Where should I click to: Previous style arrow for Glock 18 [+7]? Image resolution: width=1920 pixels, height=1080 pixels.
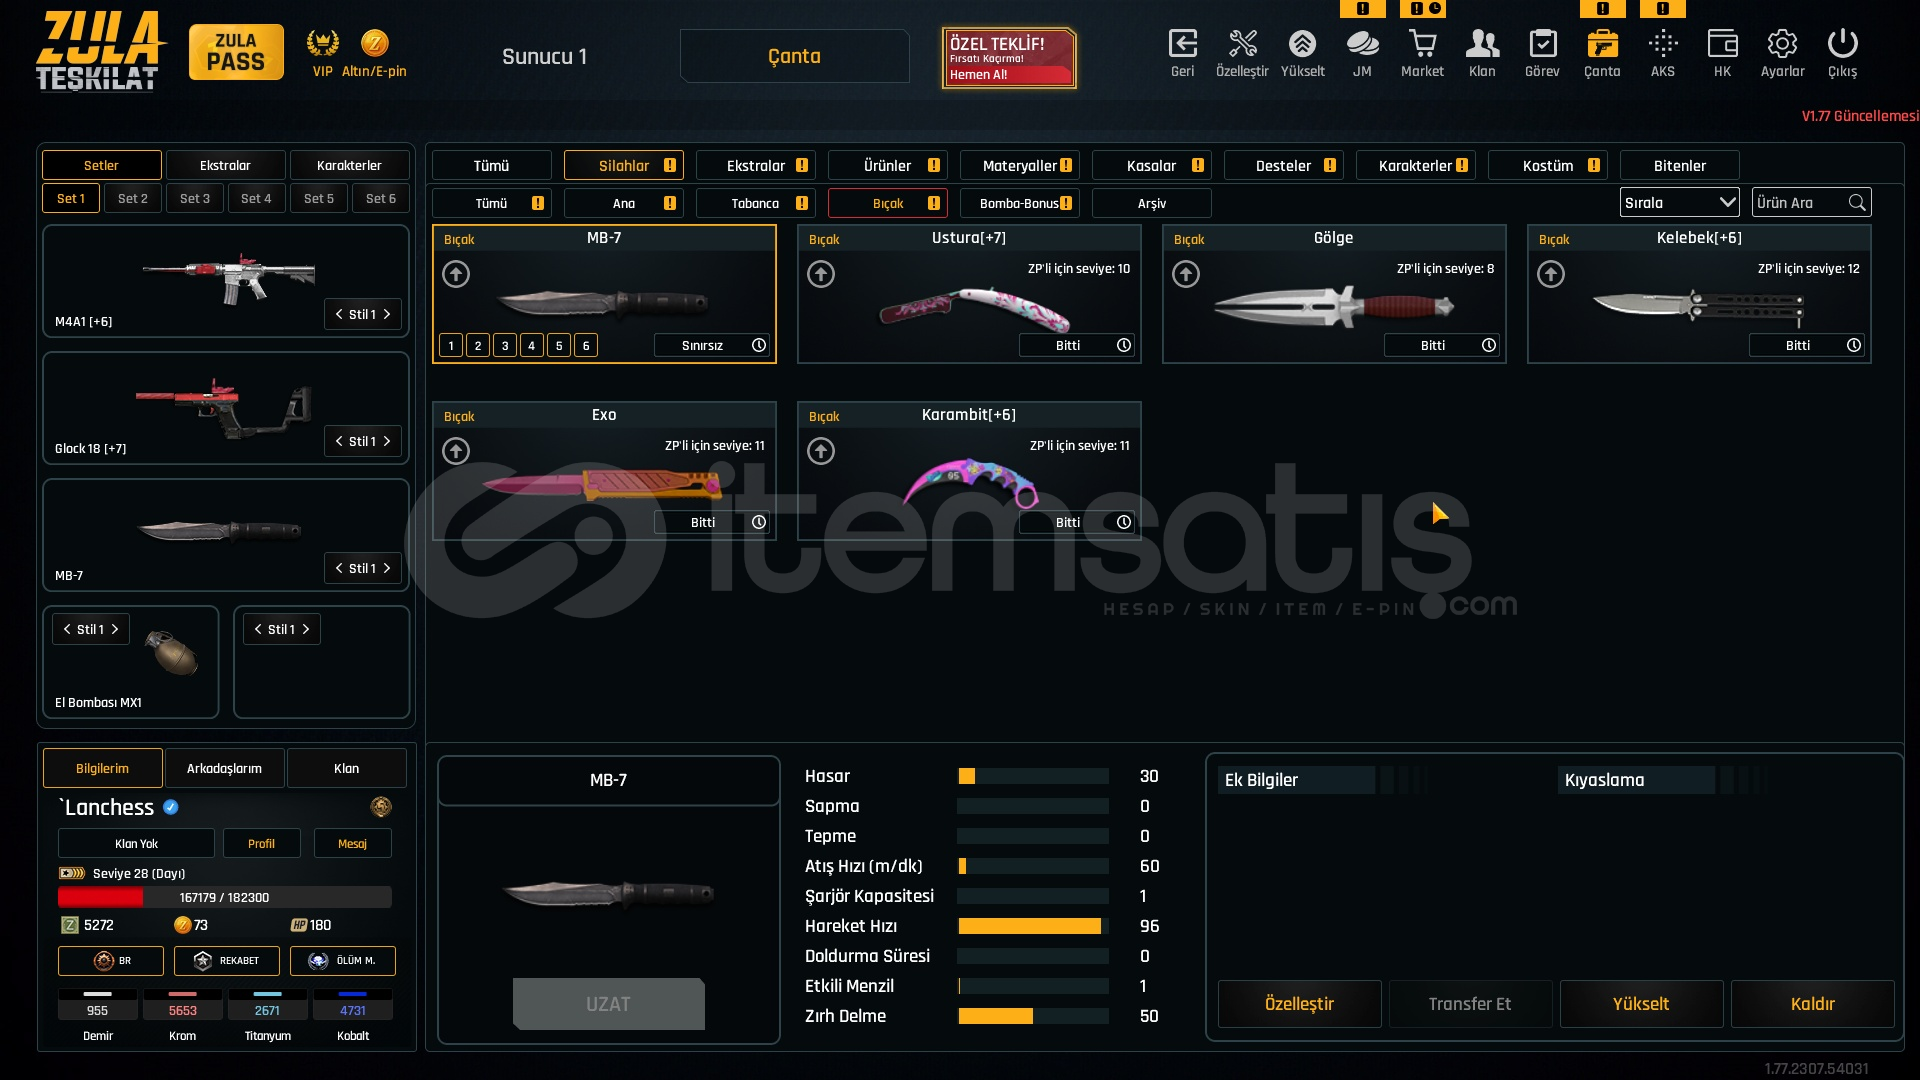click(x=339, y=441)
